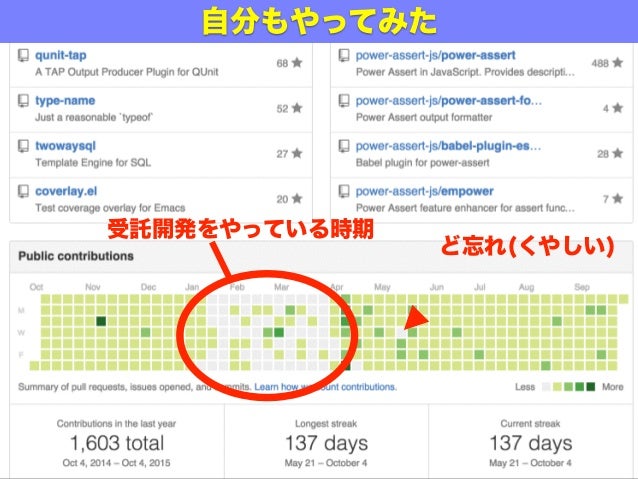Click the star icon for coverlay.el
The height and width of the screenshot is (479, 638).
point(297,199)
